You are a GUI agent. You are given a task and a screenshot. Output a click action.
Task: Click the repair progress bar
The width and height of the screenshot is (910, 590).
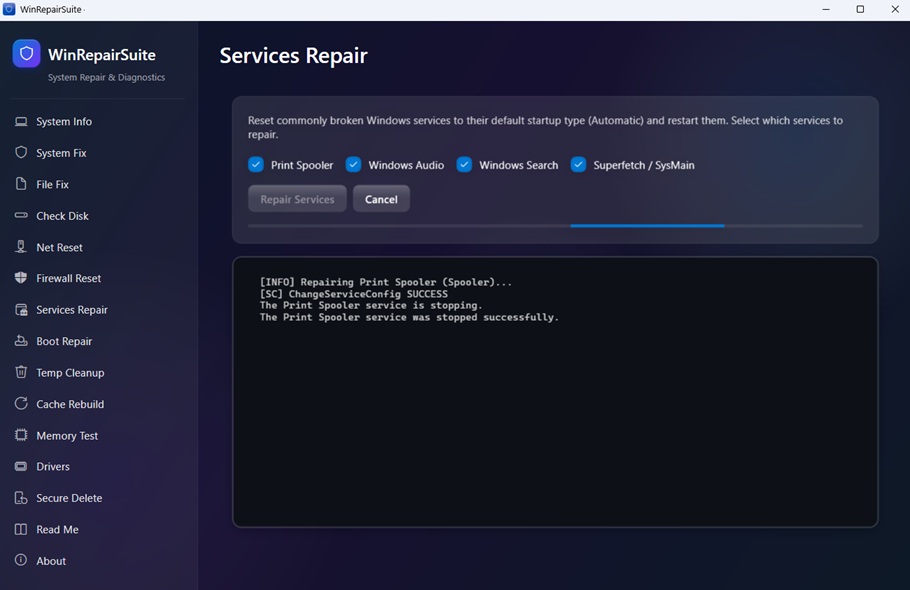(x=555, y=226)
